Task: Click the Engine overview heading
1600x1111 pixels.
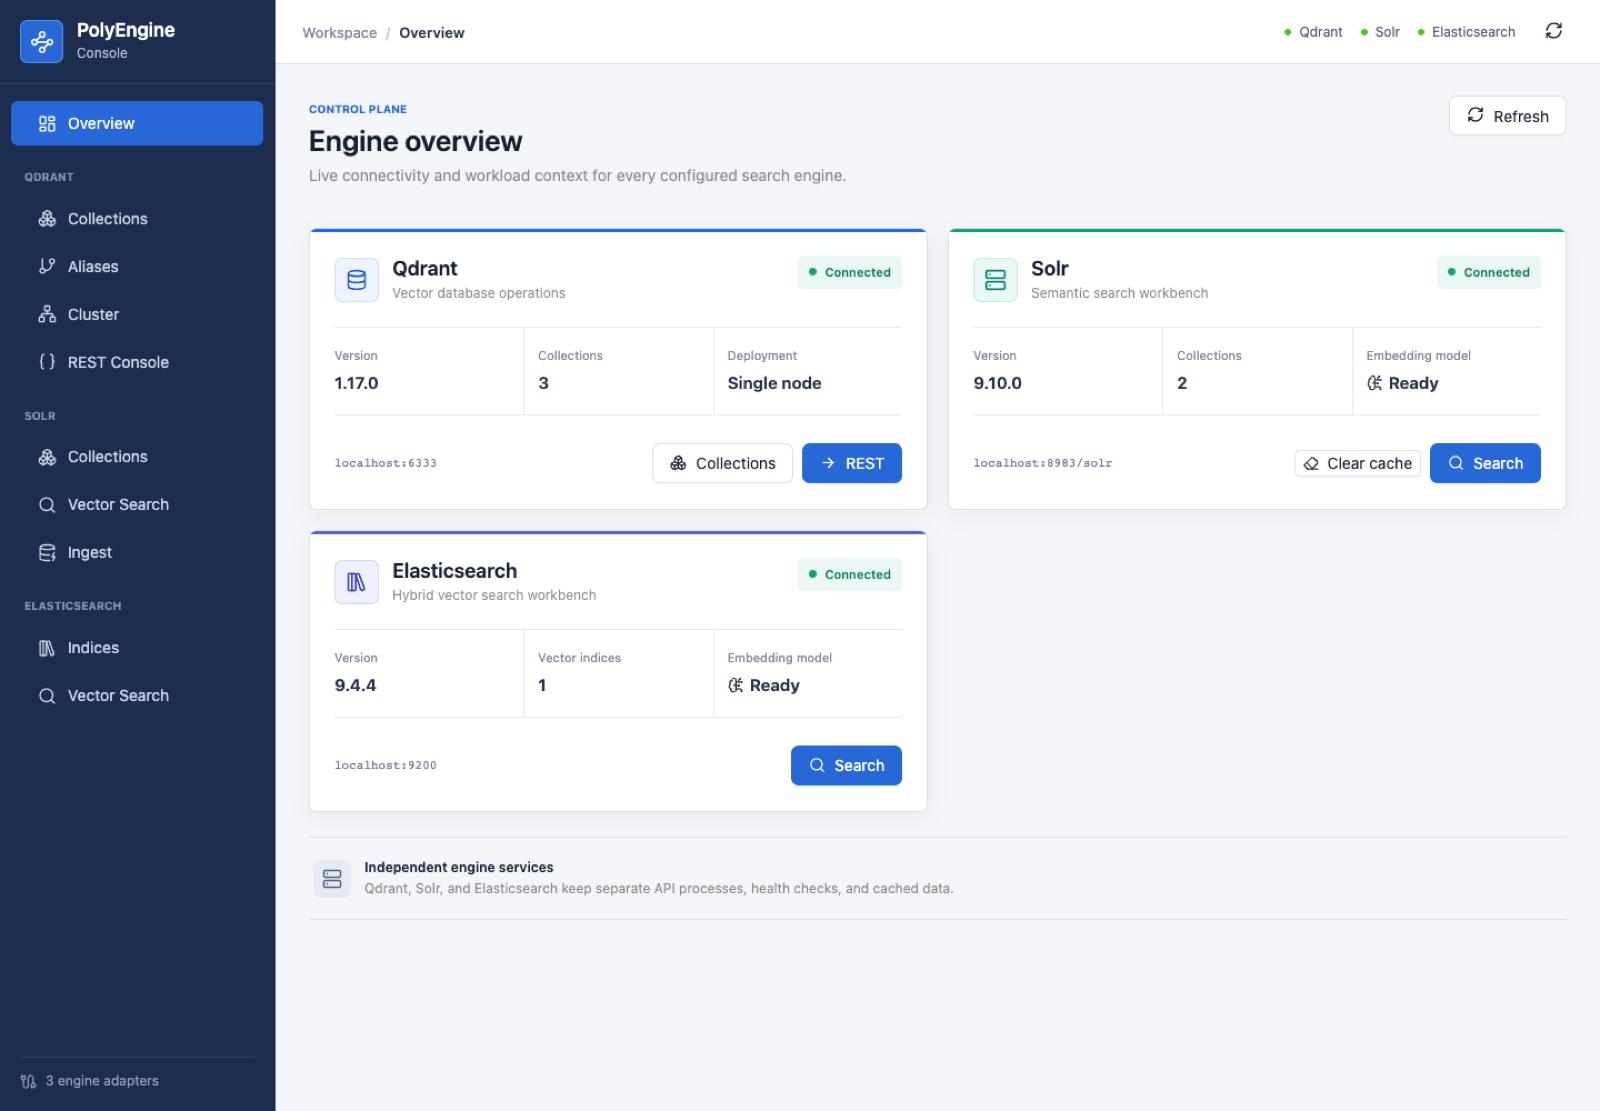Action: [x=415, y=141]
